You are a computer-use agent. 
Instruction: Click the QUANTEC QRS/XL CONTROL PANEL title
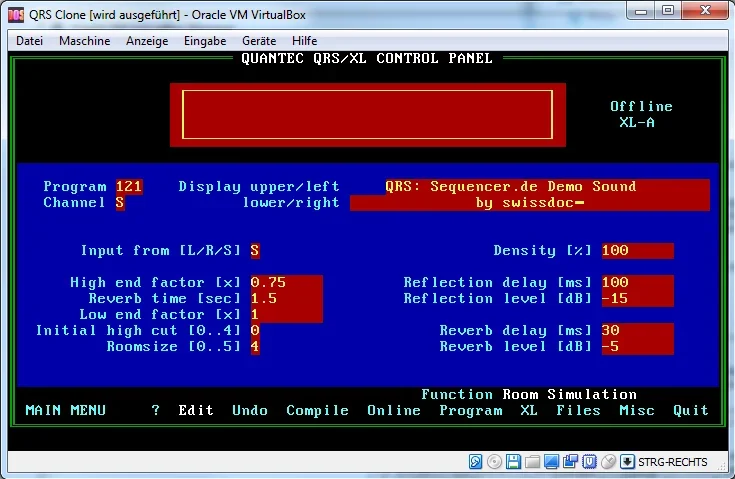tap(367, 58)
